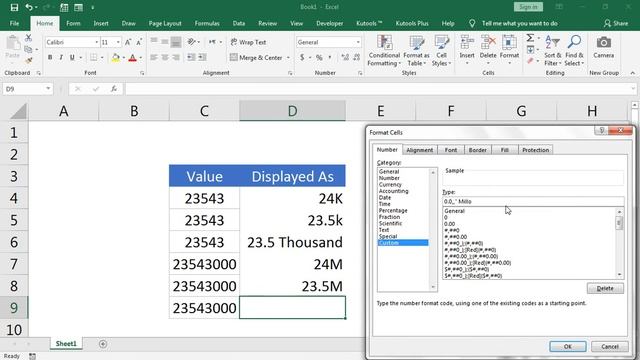Open Merge & Center dropdown arrow
This screenshot has width=640, height=360.
pos(288,58)
